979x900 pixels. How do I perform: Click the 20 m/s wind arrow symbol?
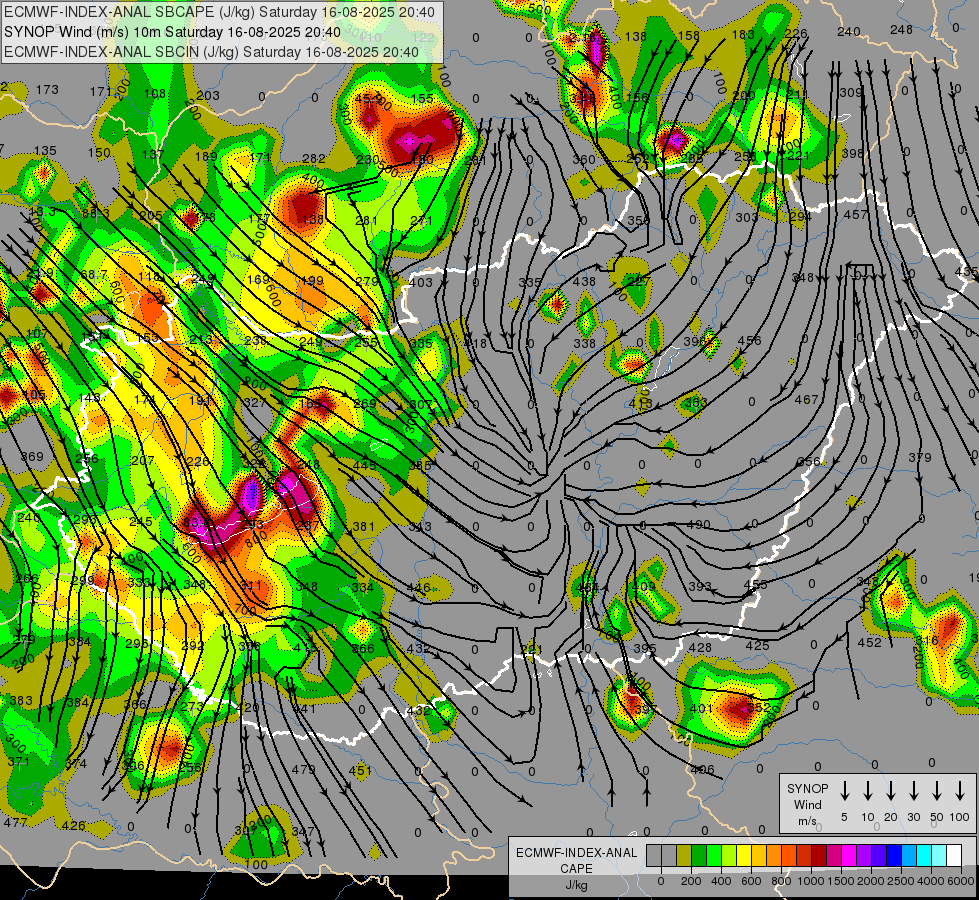click(891, 791)
